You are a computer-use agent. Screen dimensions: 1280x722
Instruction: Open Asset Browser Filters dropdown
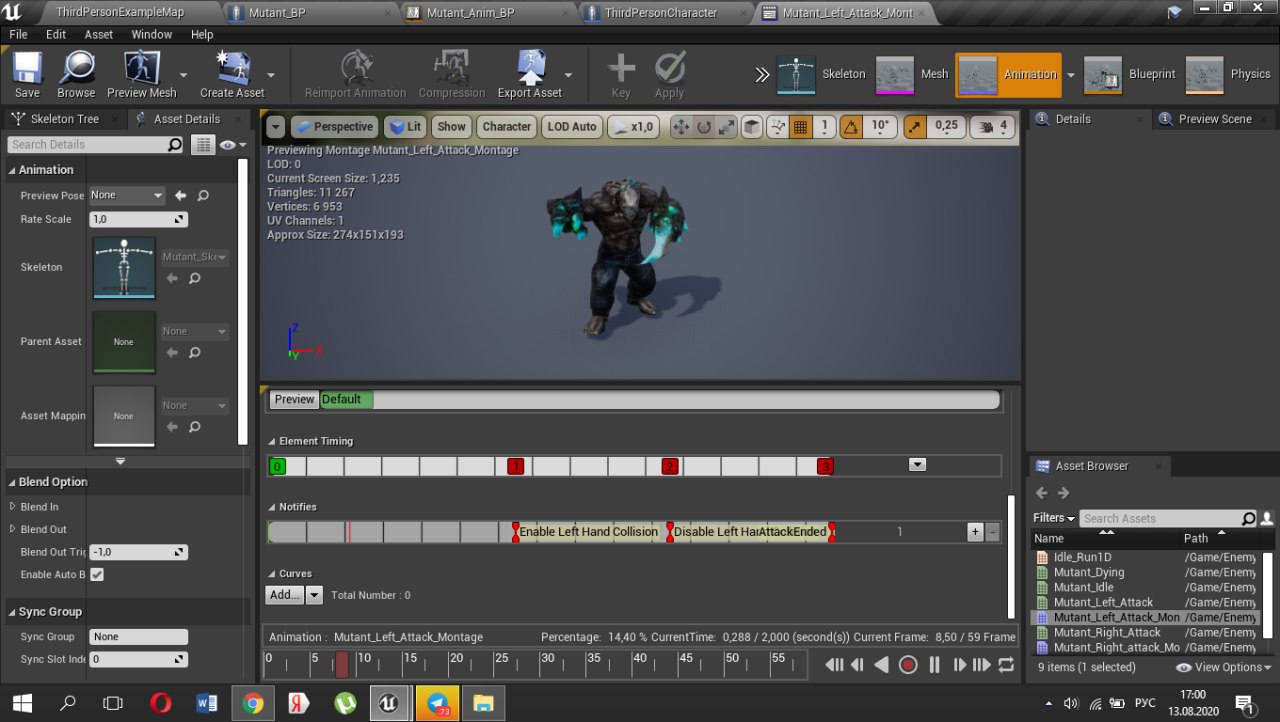pyautogui.click(x=1054, y=518)
